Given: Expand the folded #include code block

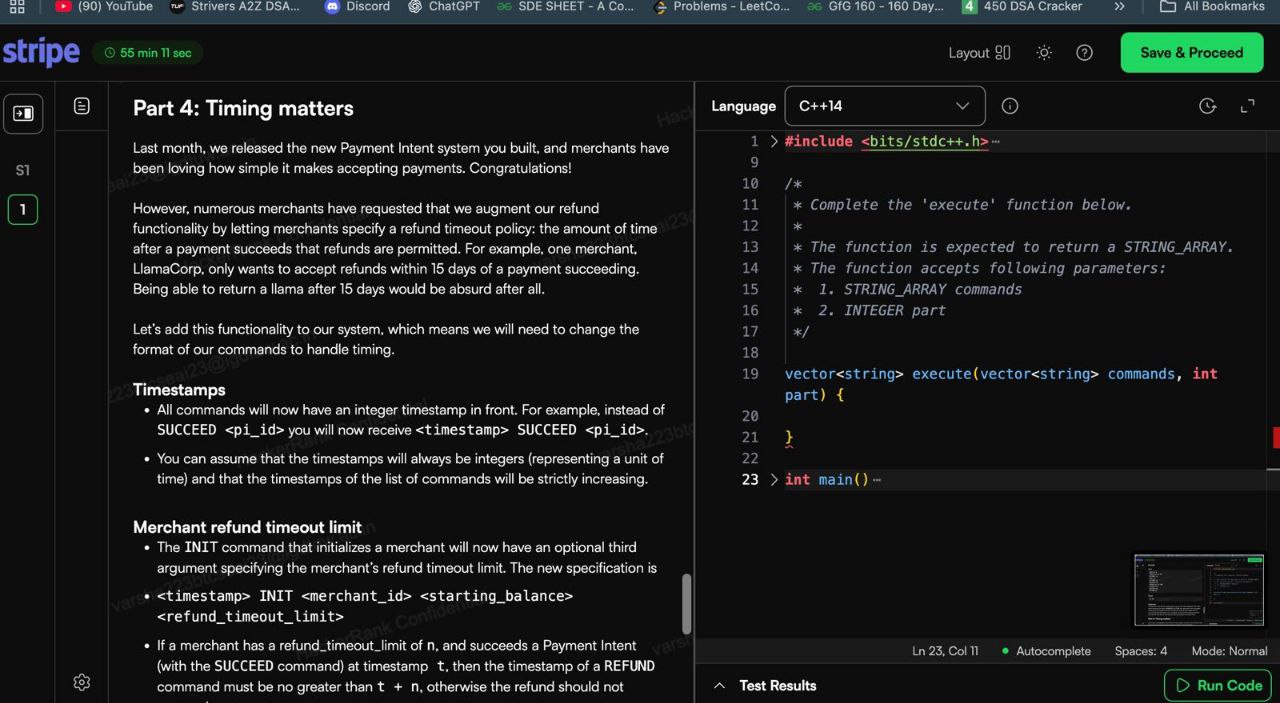Looking at the screenshot, I should [x=773, y=142].
